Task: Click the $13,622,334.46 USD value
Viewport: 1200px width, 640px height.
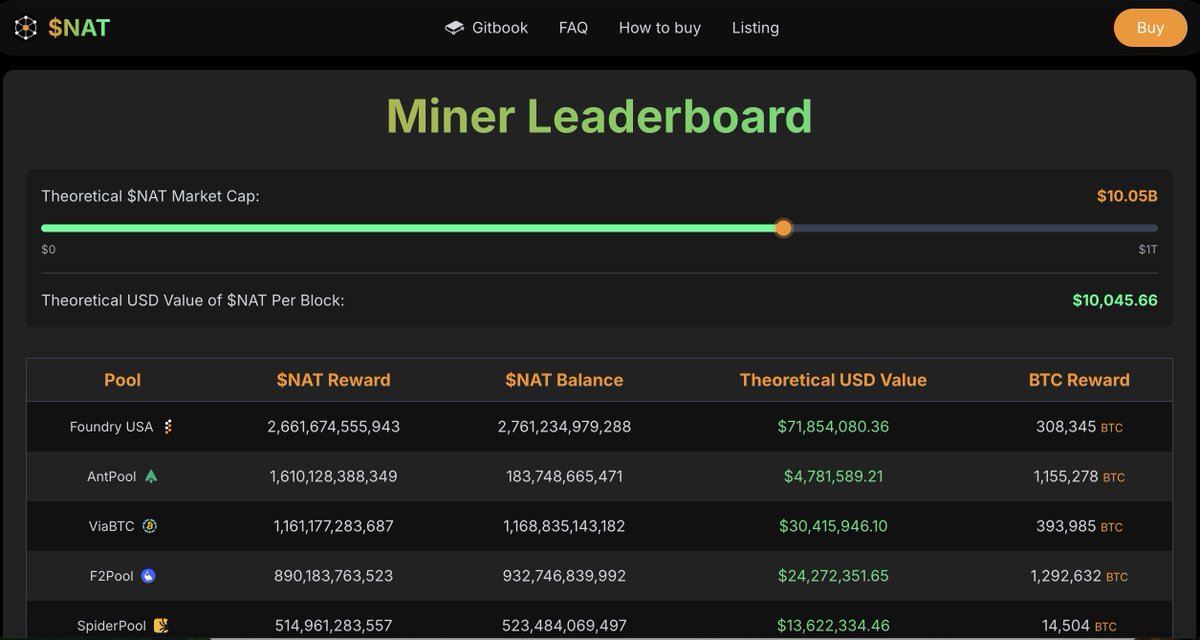Action: click(x=833, y=626)
